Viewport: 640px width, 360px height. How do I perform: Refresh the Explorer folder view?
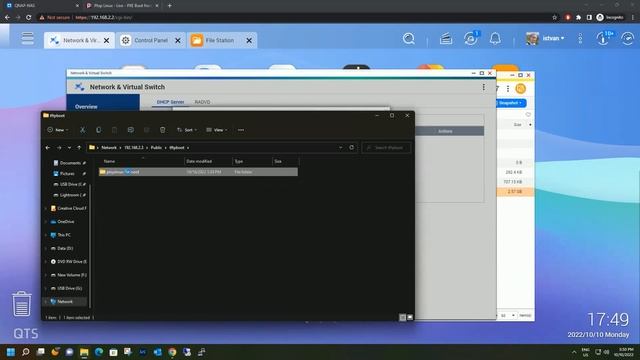tap(351, 148)
